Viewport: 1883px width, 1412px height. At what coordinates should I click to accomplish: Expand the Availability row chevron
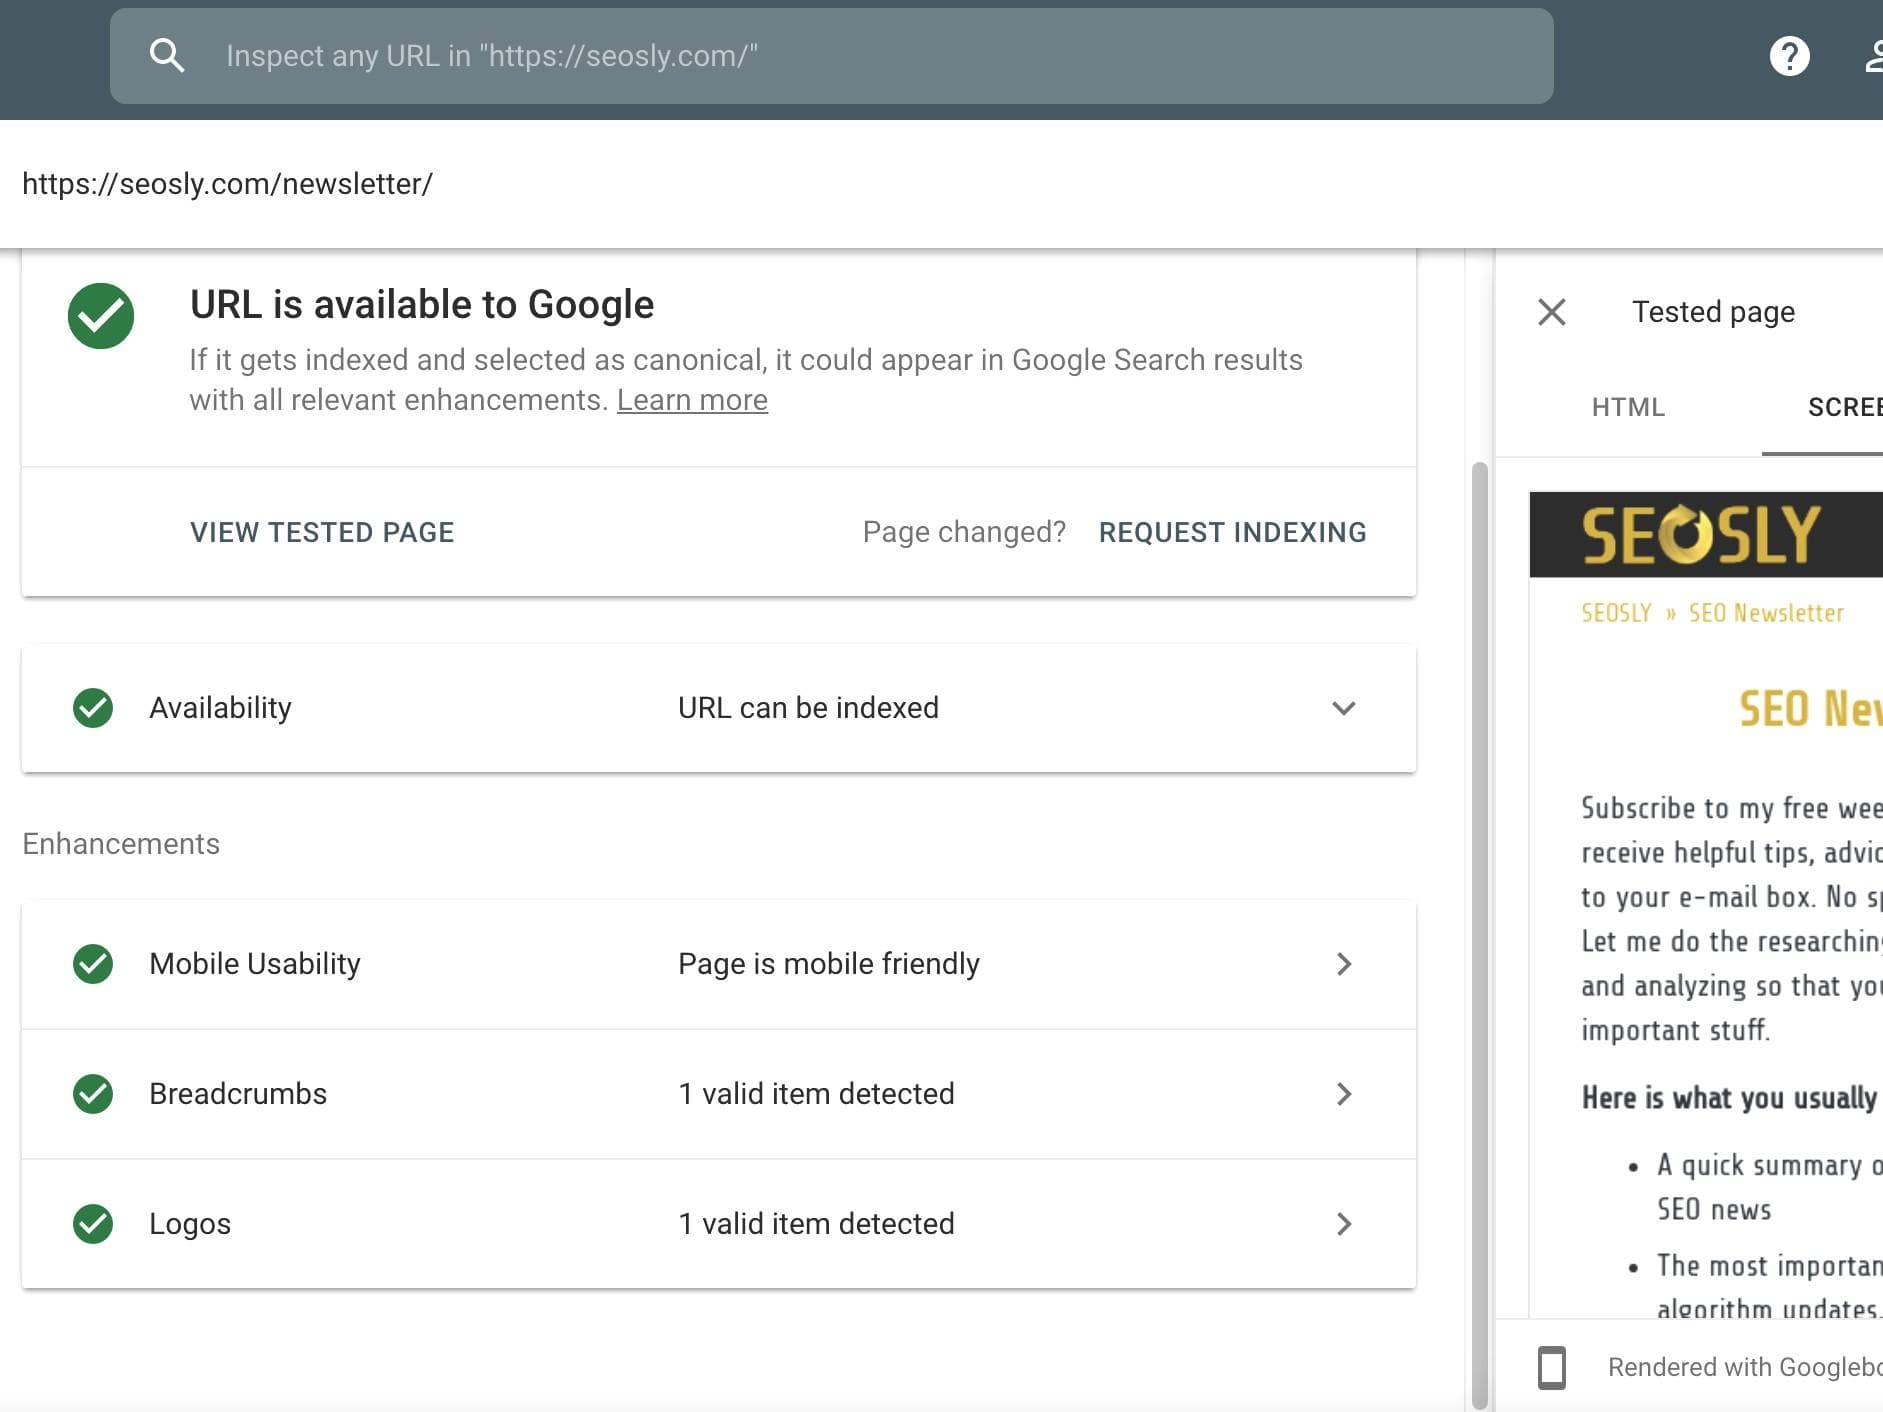tap(1344, 708)
